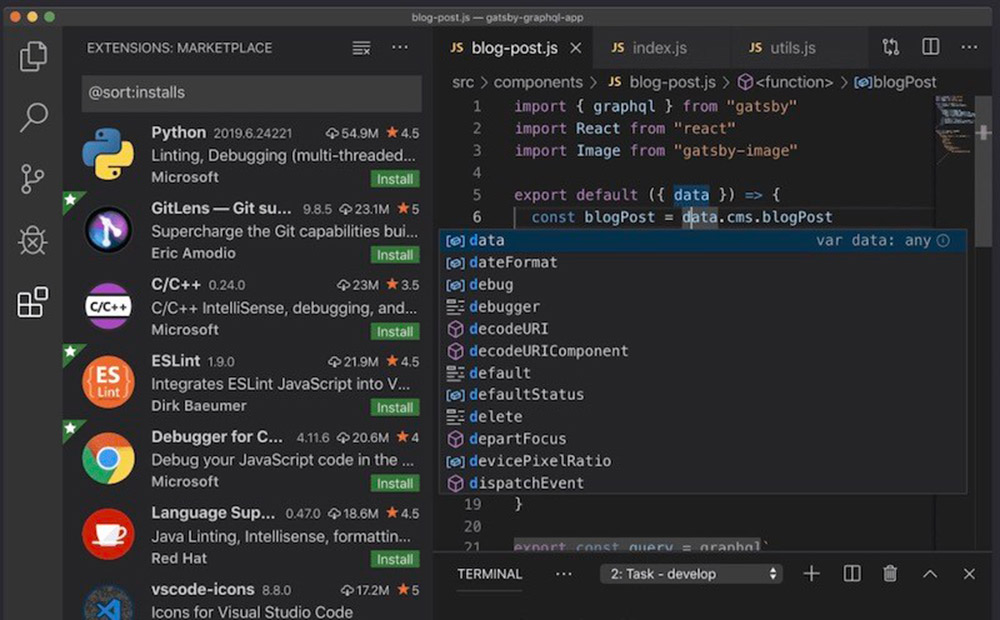Switch to the utils.js tab

[792, 48]
